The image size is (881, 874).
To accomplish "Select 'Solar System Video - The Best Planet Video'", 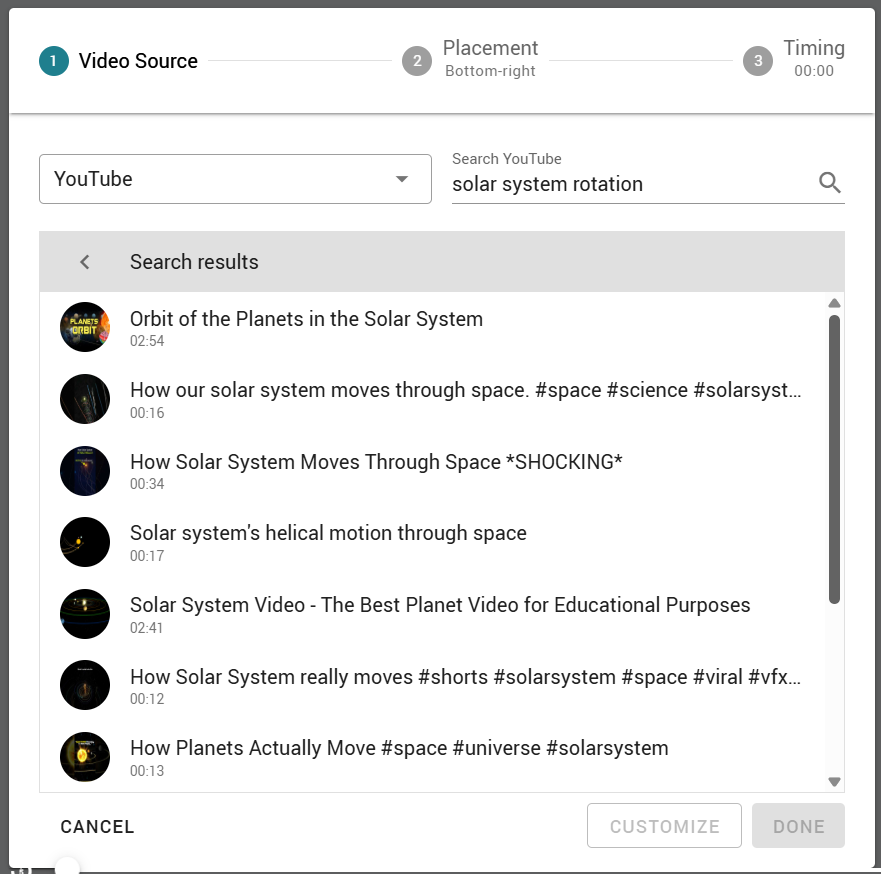I will pyautogui.click(x=442, y=614).
